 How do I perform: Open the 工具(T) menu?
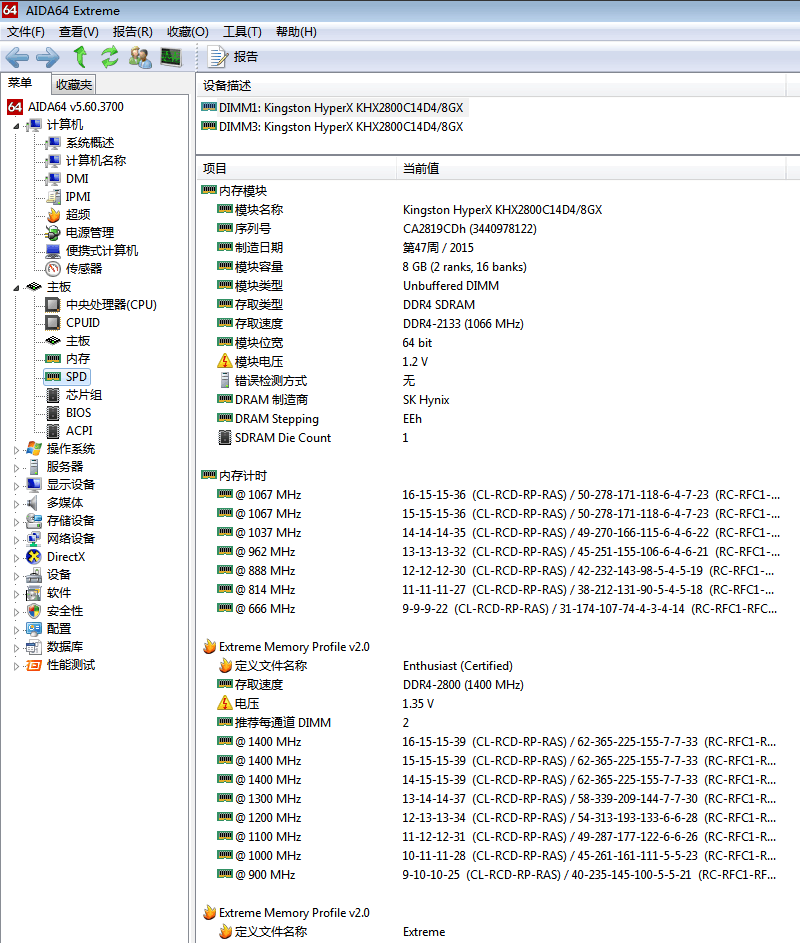click(242, 32)
